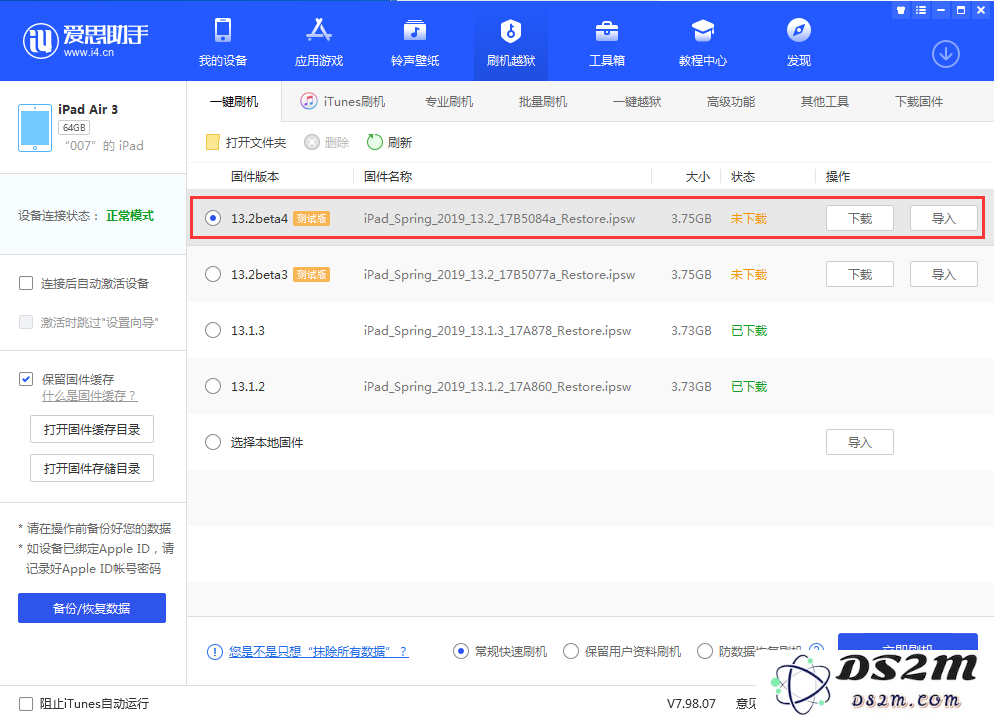This screenshot has height=718, width=994.
Task: Open 打开固件存储目录 button
Action: click(92, 468)
